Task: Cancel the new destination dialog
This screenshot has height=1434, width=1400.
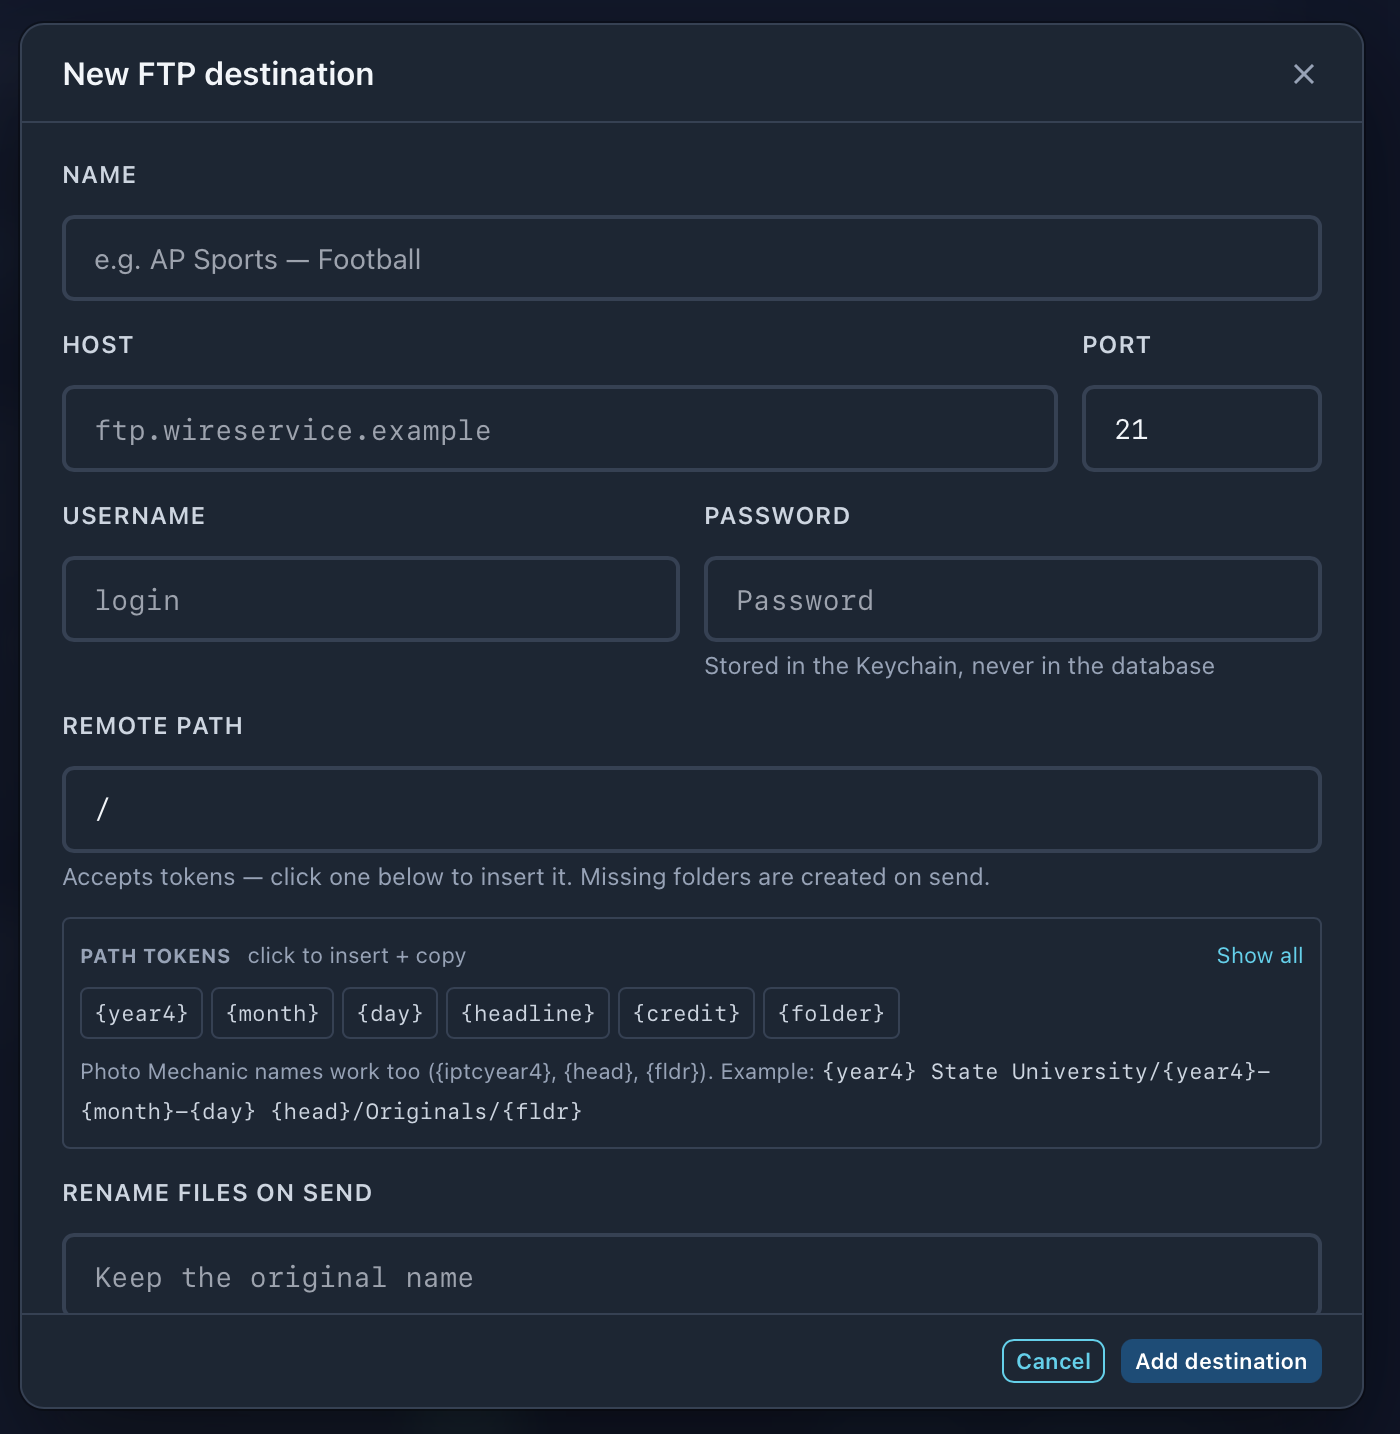Action: [1053, 1361]
